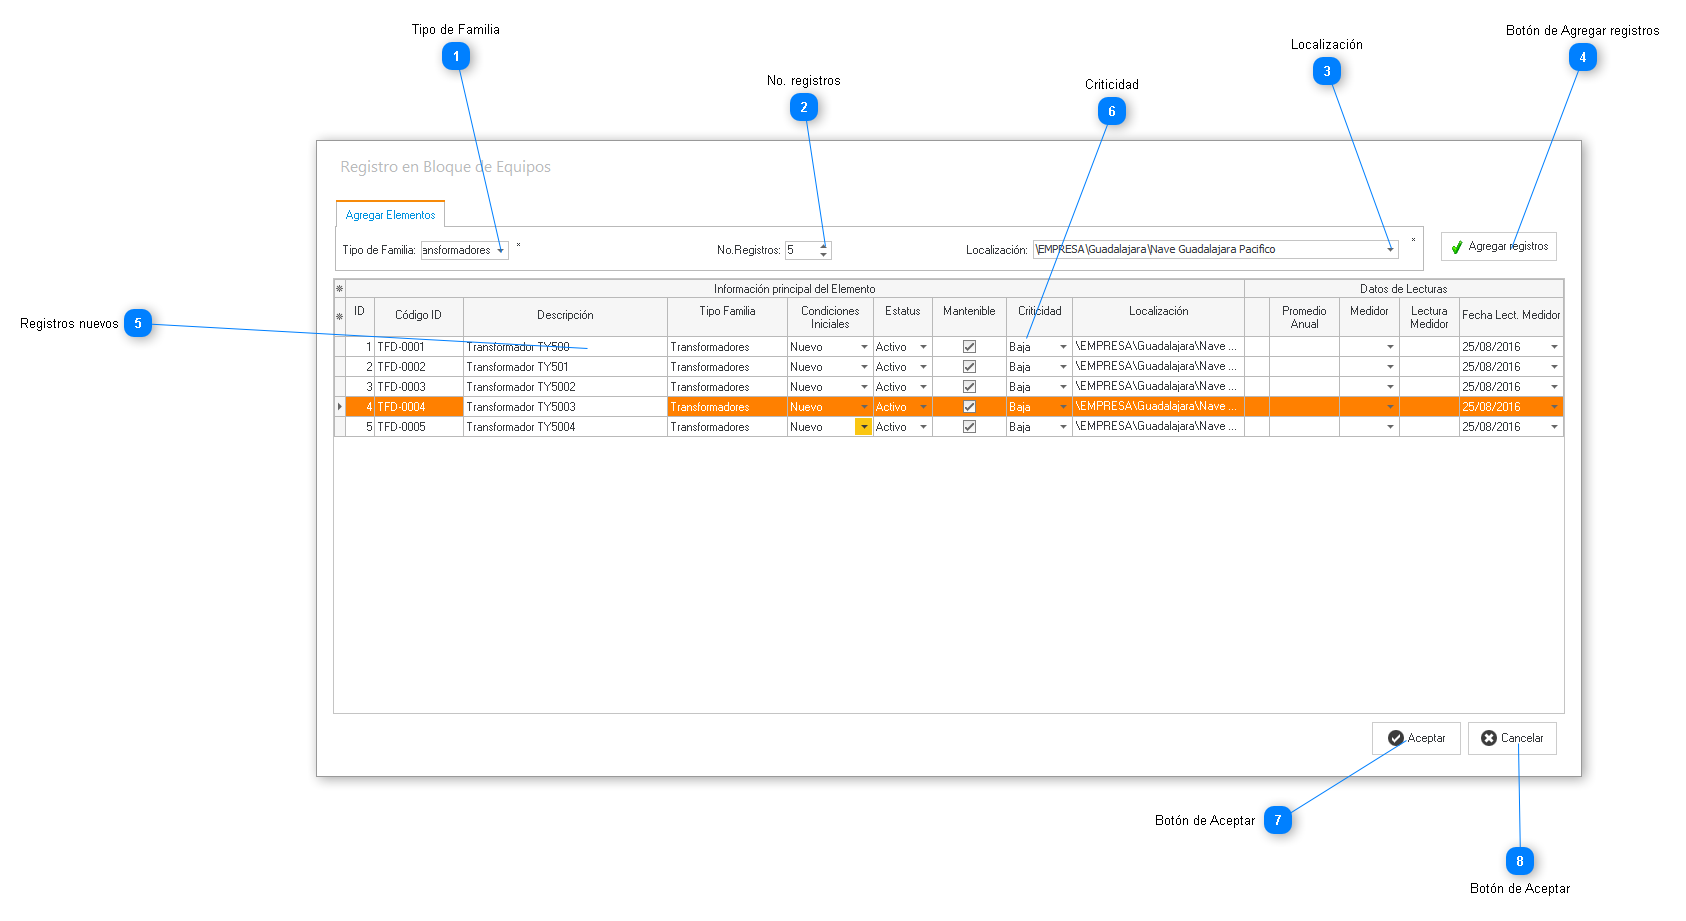Increase No.Registros with the up arrow
1686x921 pixels.
pyautogui.click(x=824, y=245)
